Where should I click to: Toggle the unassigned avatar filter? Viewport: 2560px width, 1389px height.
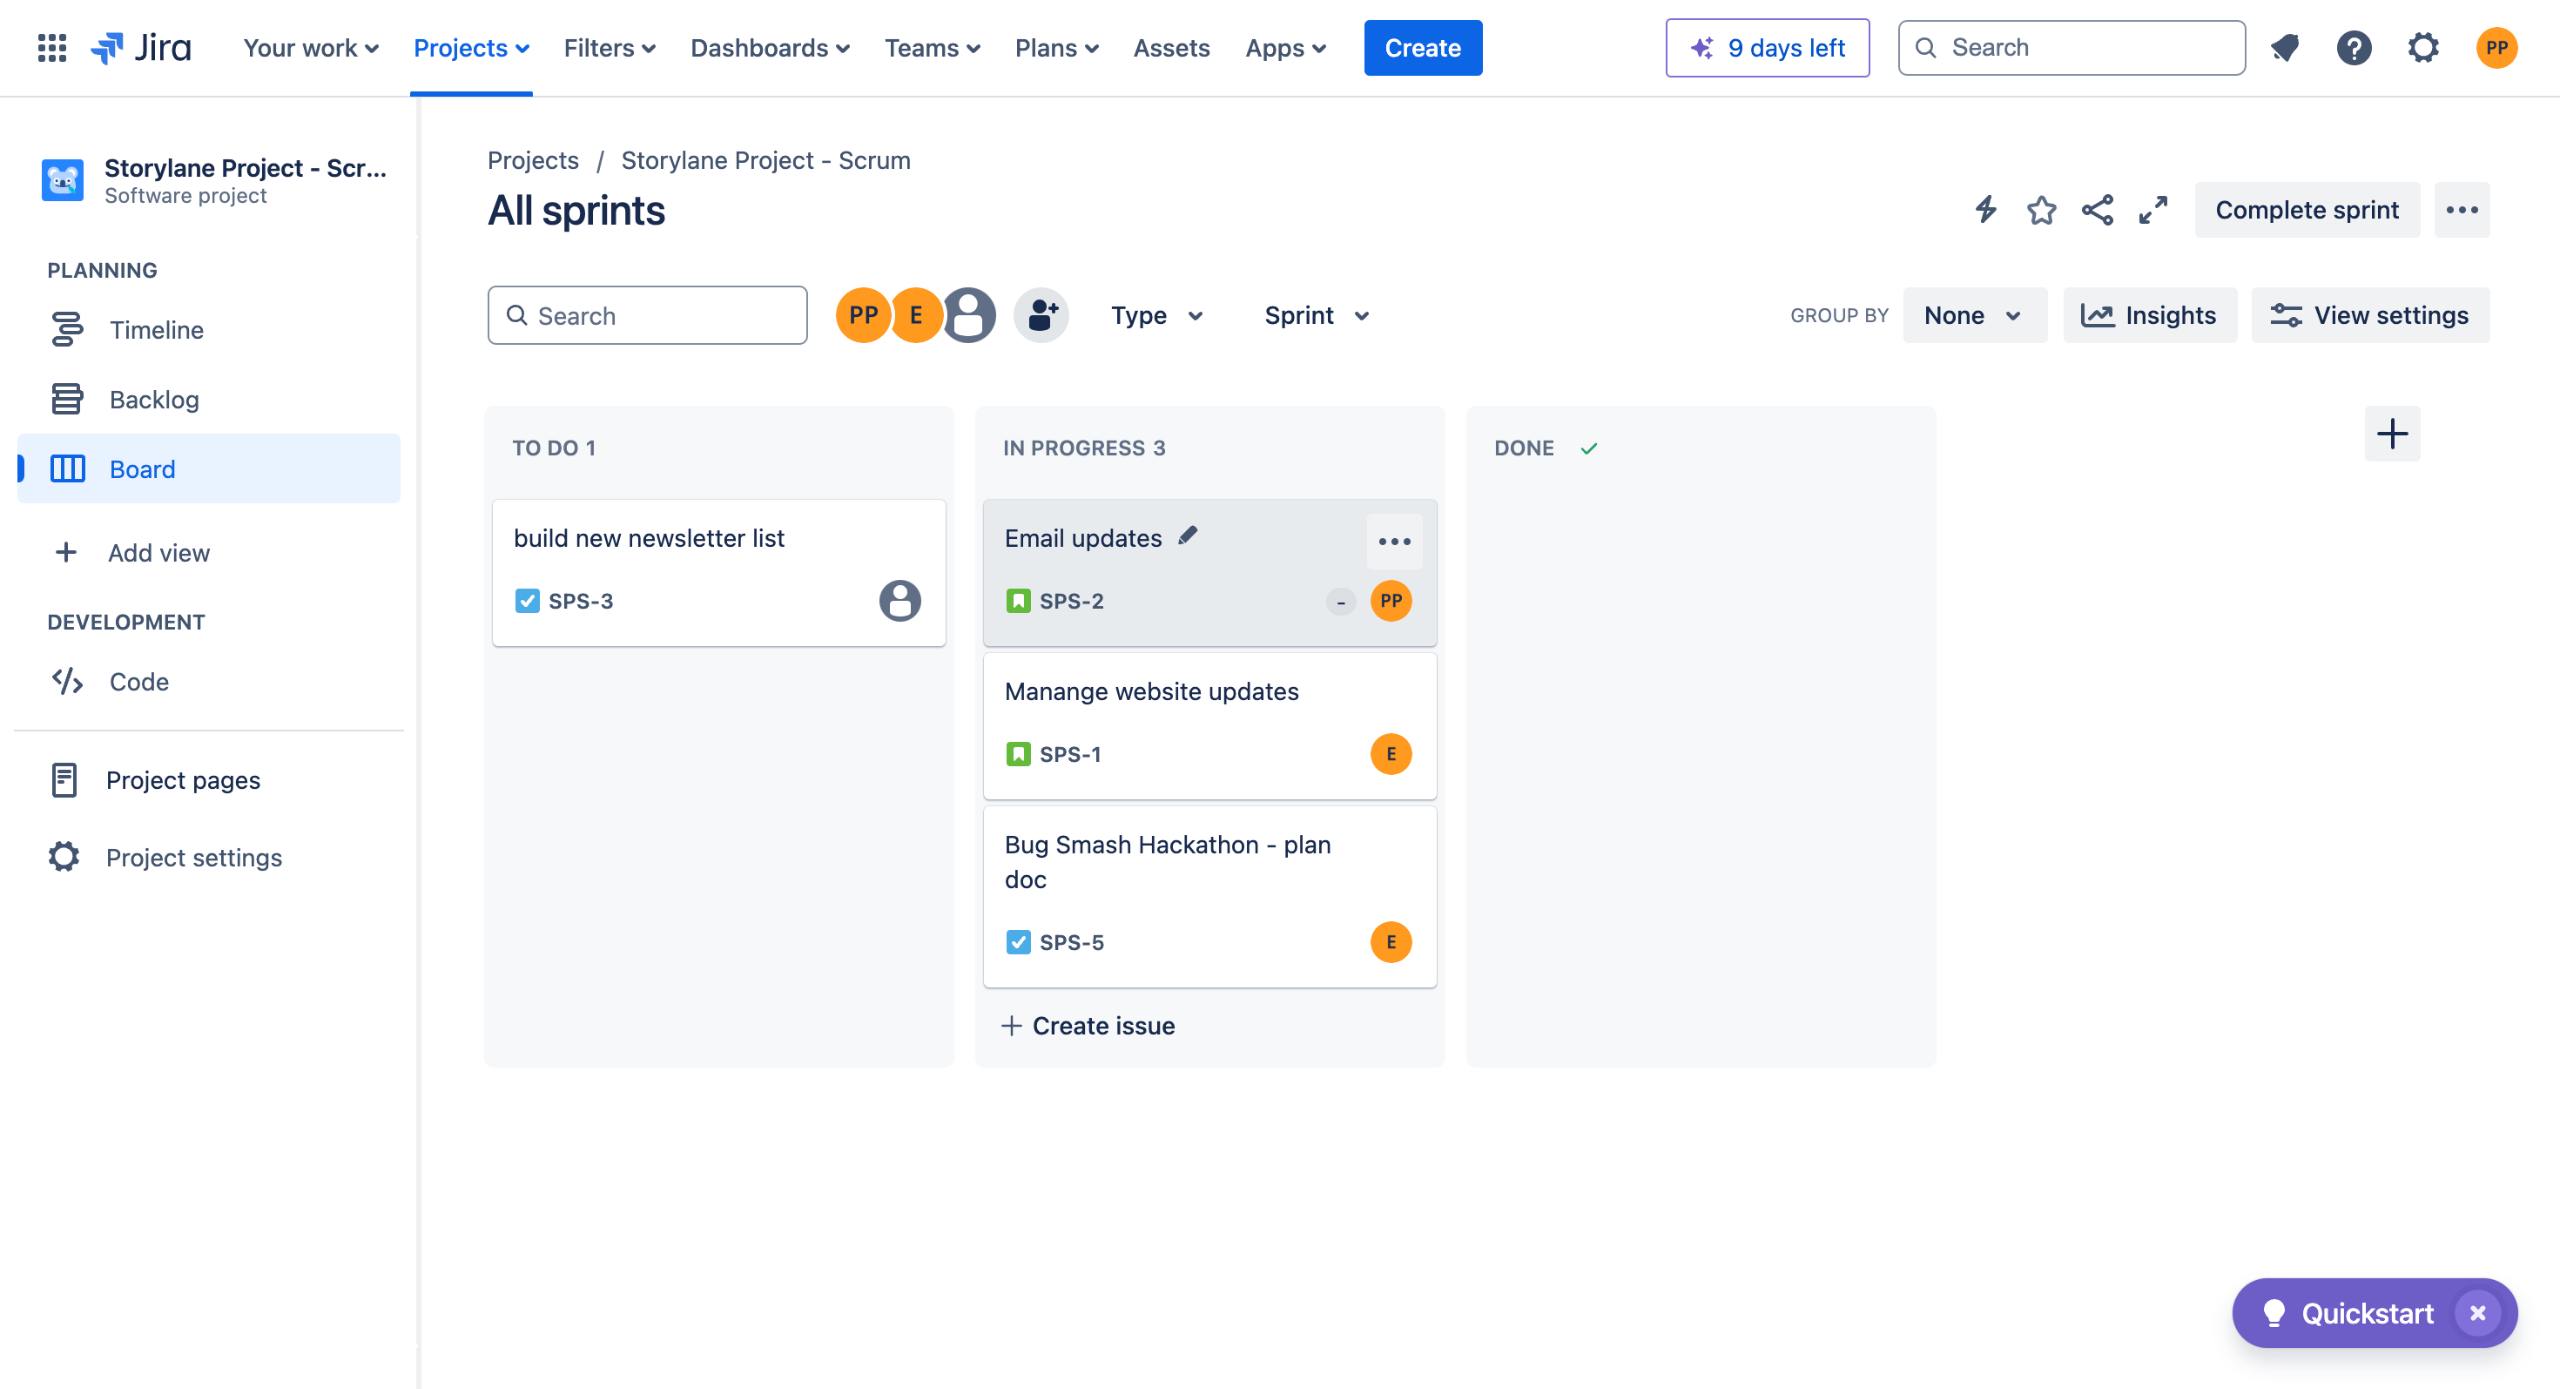click(970, 316)
